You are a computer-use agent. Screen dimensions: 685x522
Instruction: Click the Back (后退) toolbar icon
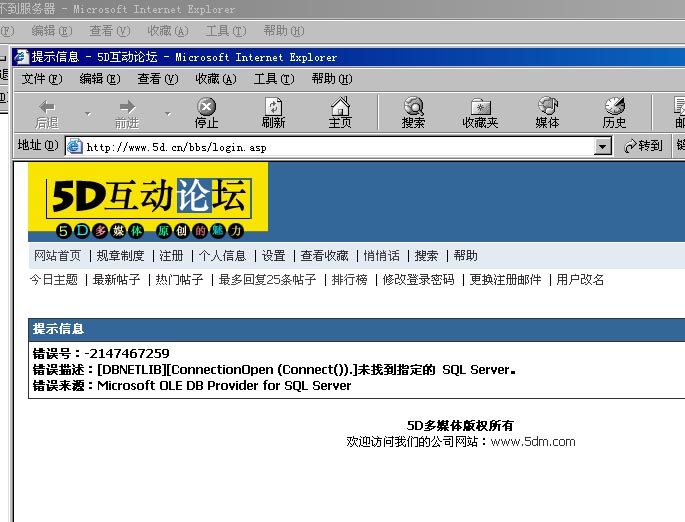(47, 113)
